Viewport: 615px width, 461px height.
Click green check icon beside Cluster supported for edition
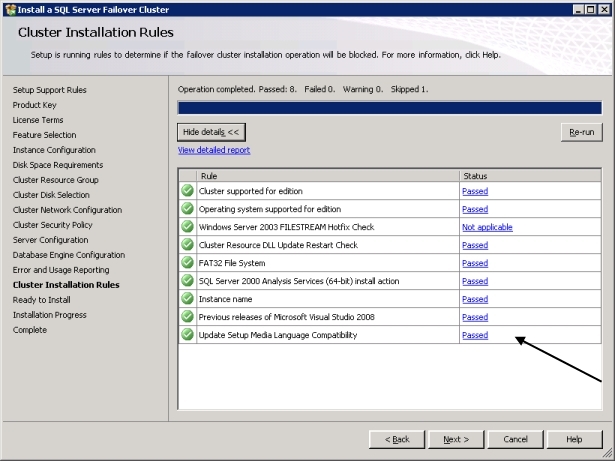187,191
